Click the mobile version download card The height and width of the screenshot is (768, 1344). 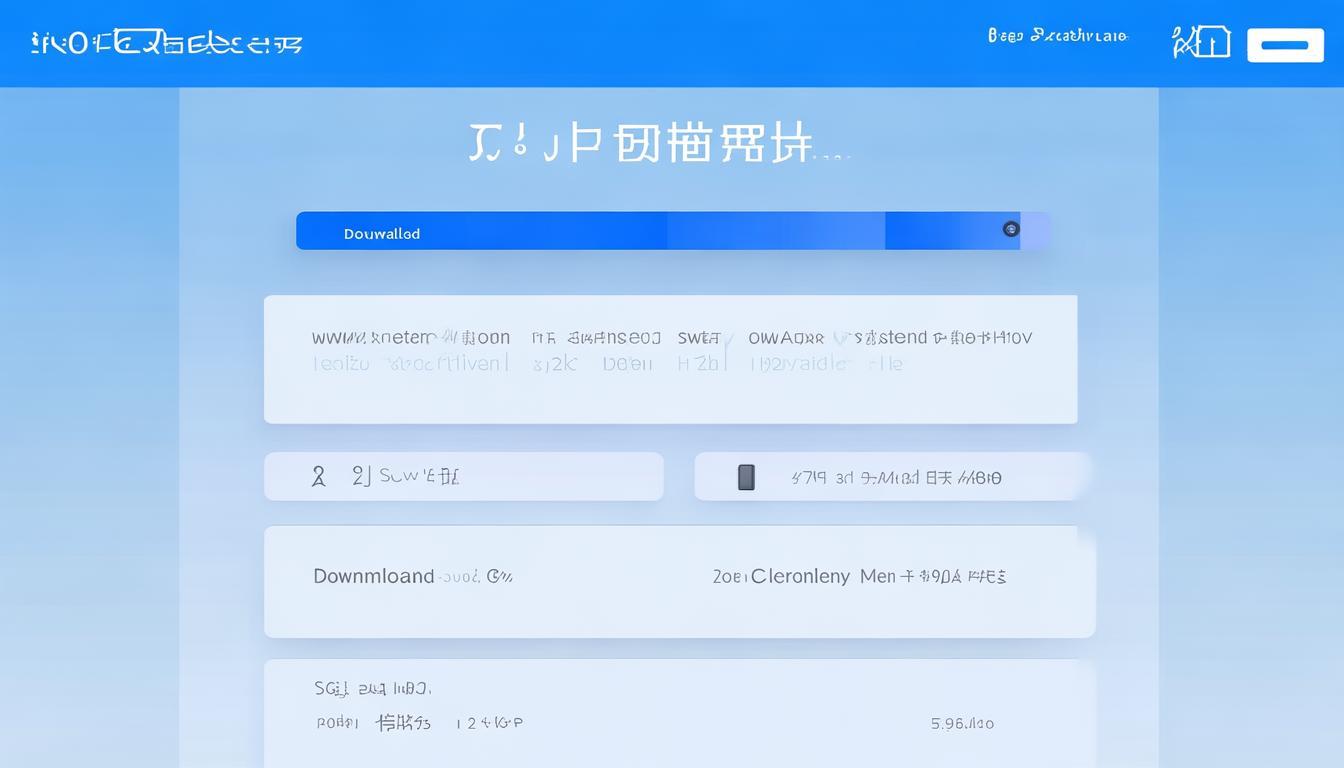890,477
